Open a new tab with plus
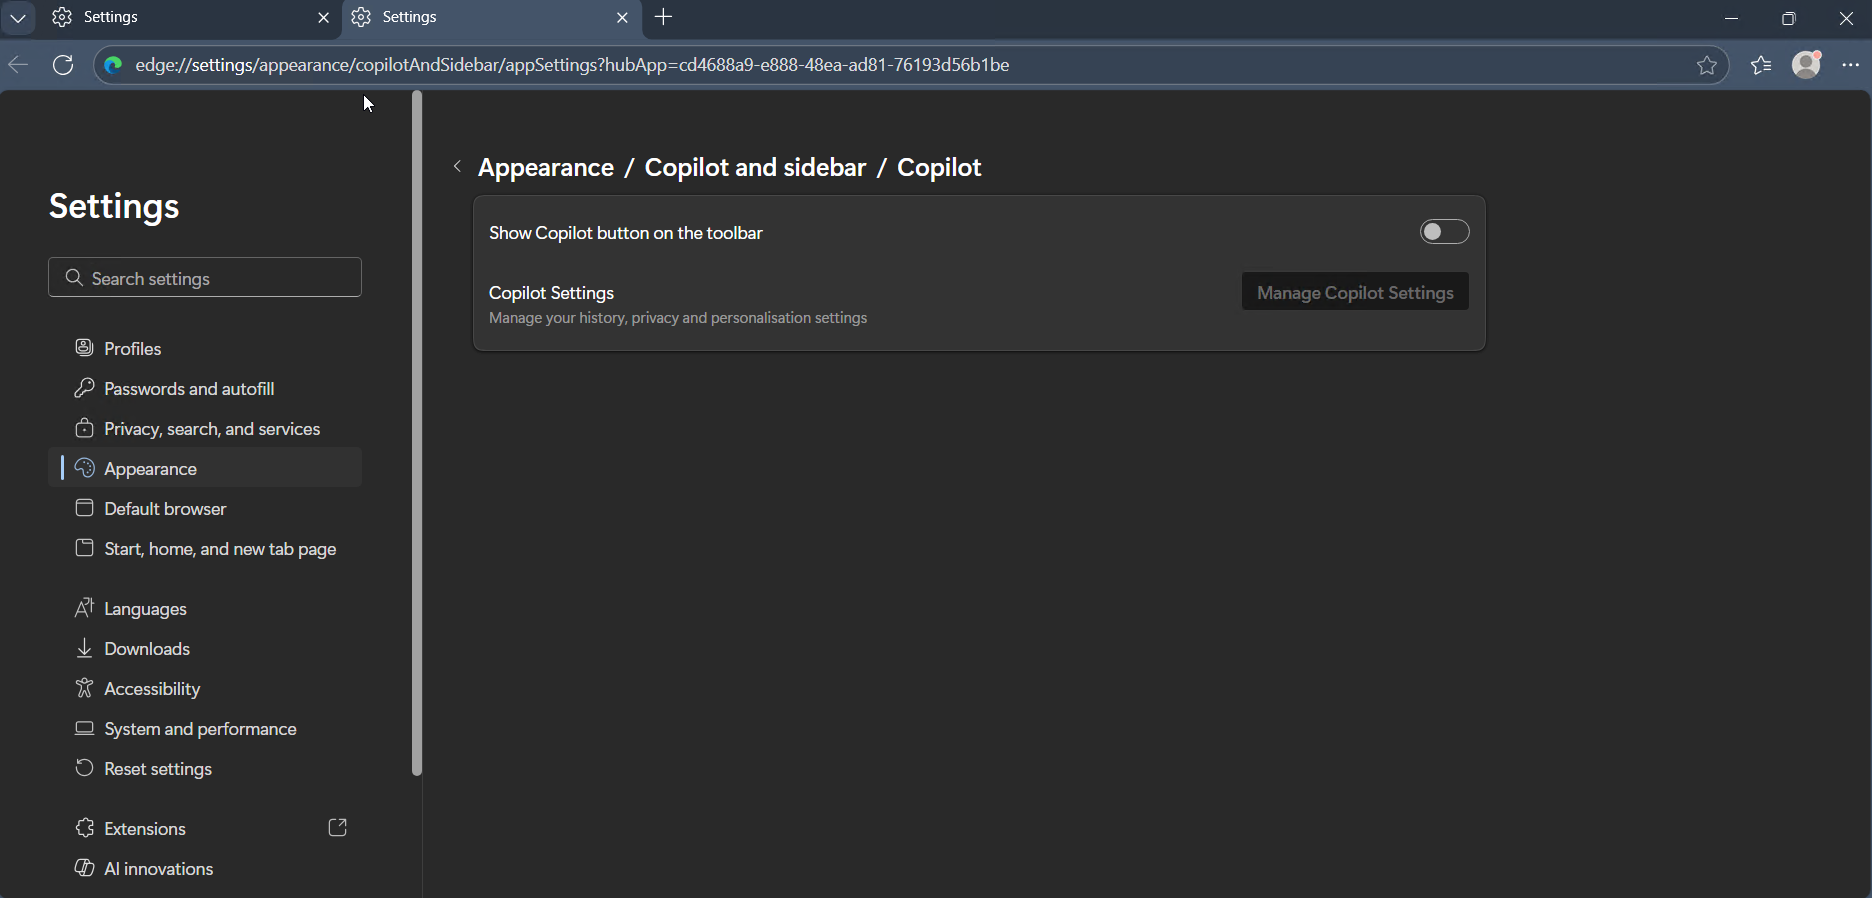 664,18
